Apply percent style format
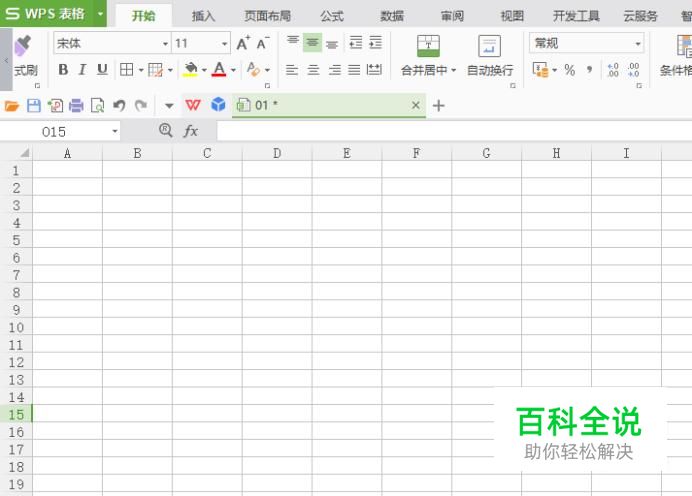The height and width of the screenshot is (496, 692). pos(570,70)
